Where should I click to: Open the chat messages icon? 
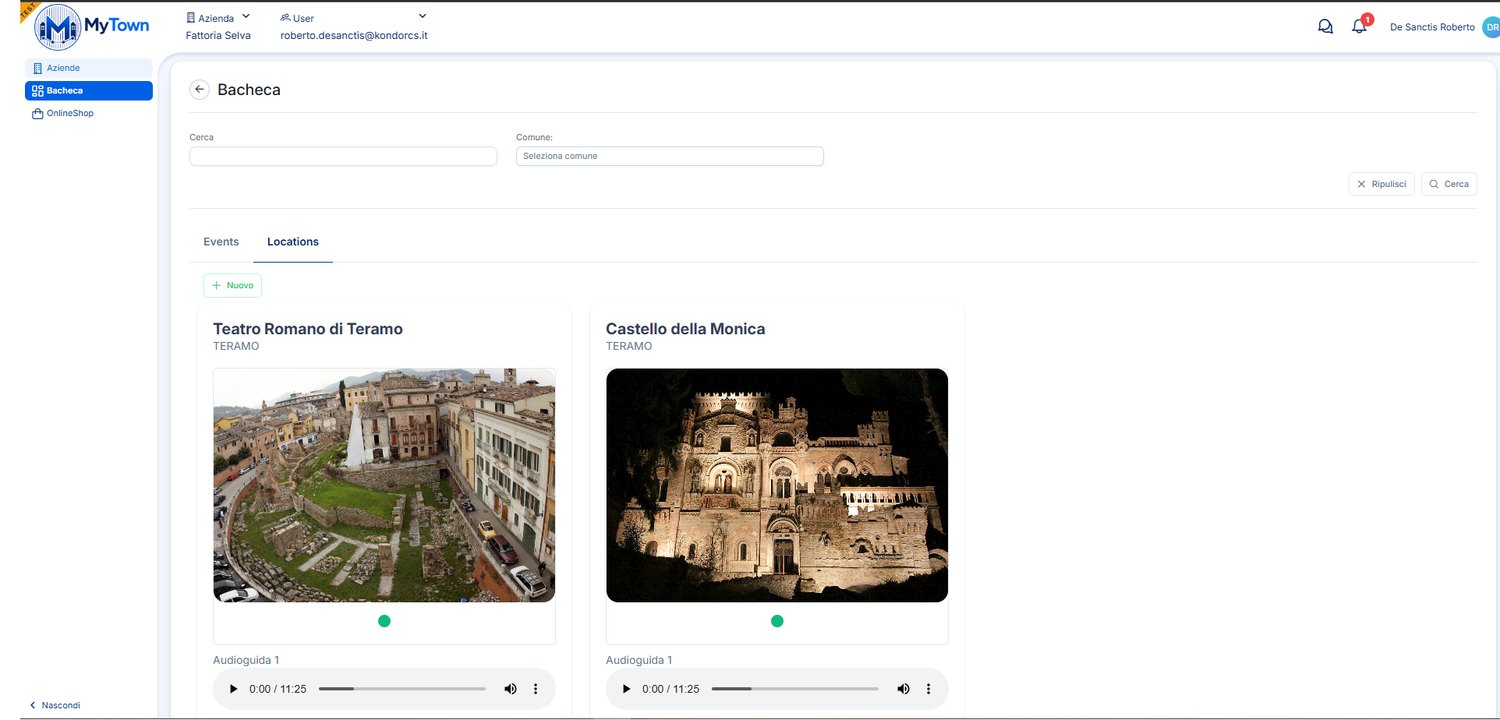click(1325, 27)
